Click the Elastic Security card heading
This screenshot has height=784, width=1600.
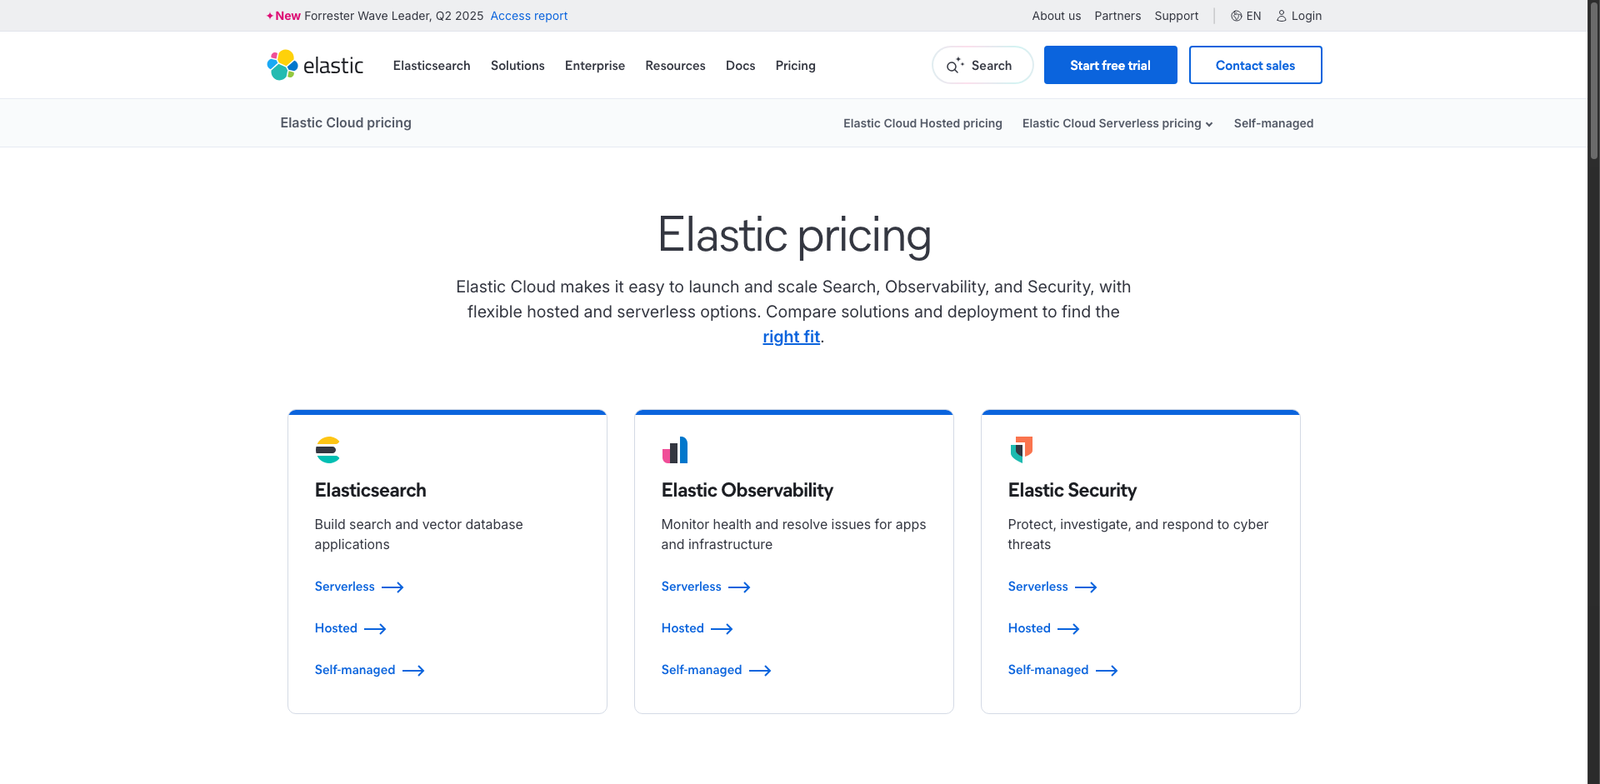[1072, 491]
